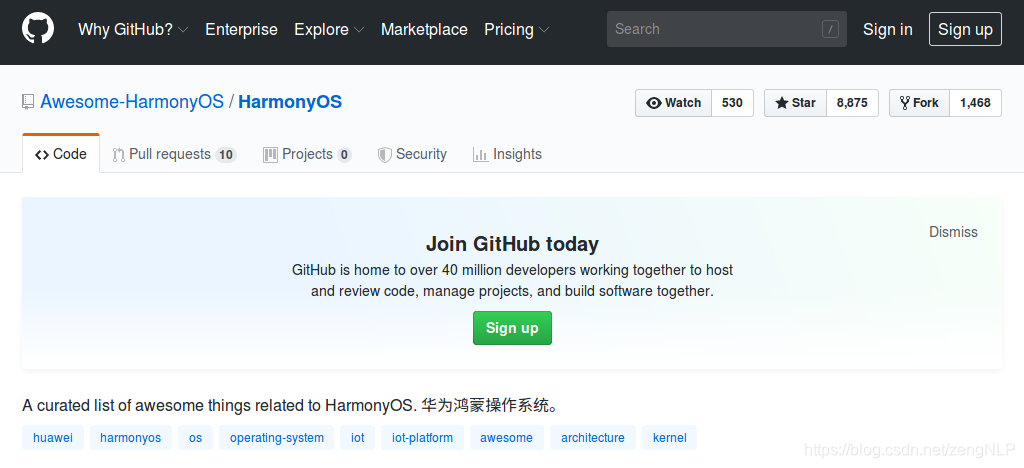The image size is (1024, 468).
Task: Open the GitHub homepage via Octocat logo
Action: (38, 29)
